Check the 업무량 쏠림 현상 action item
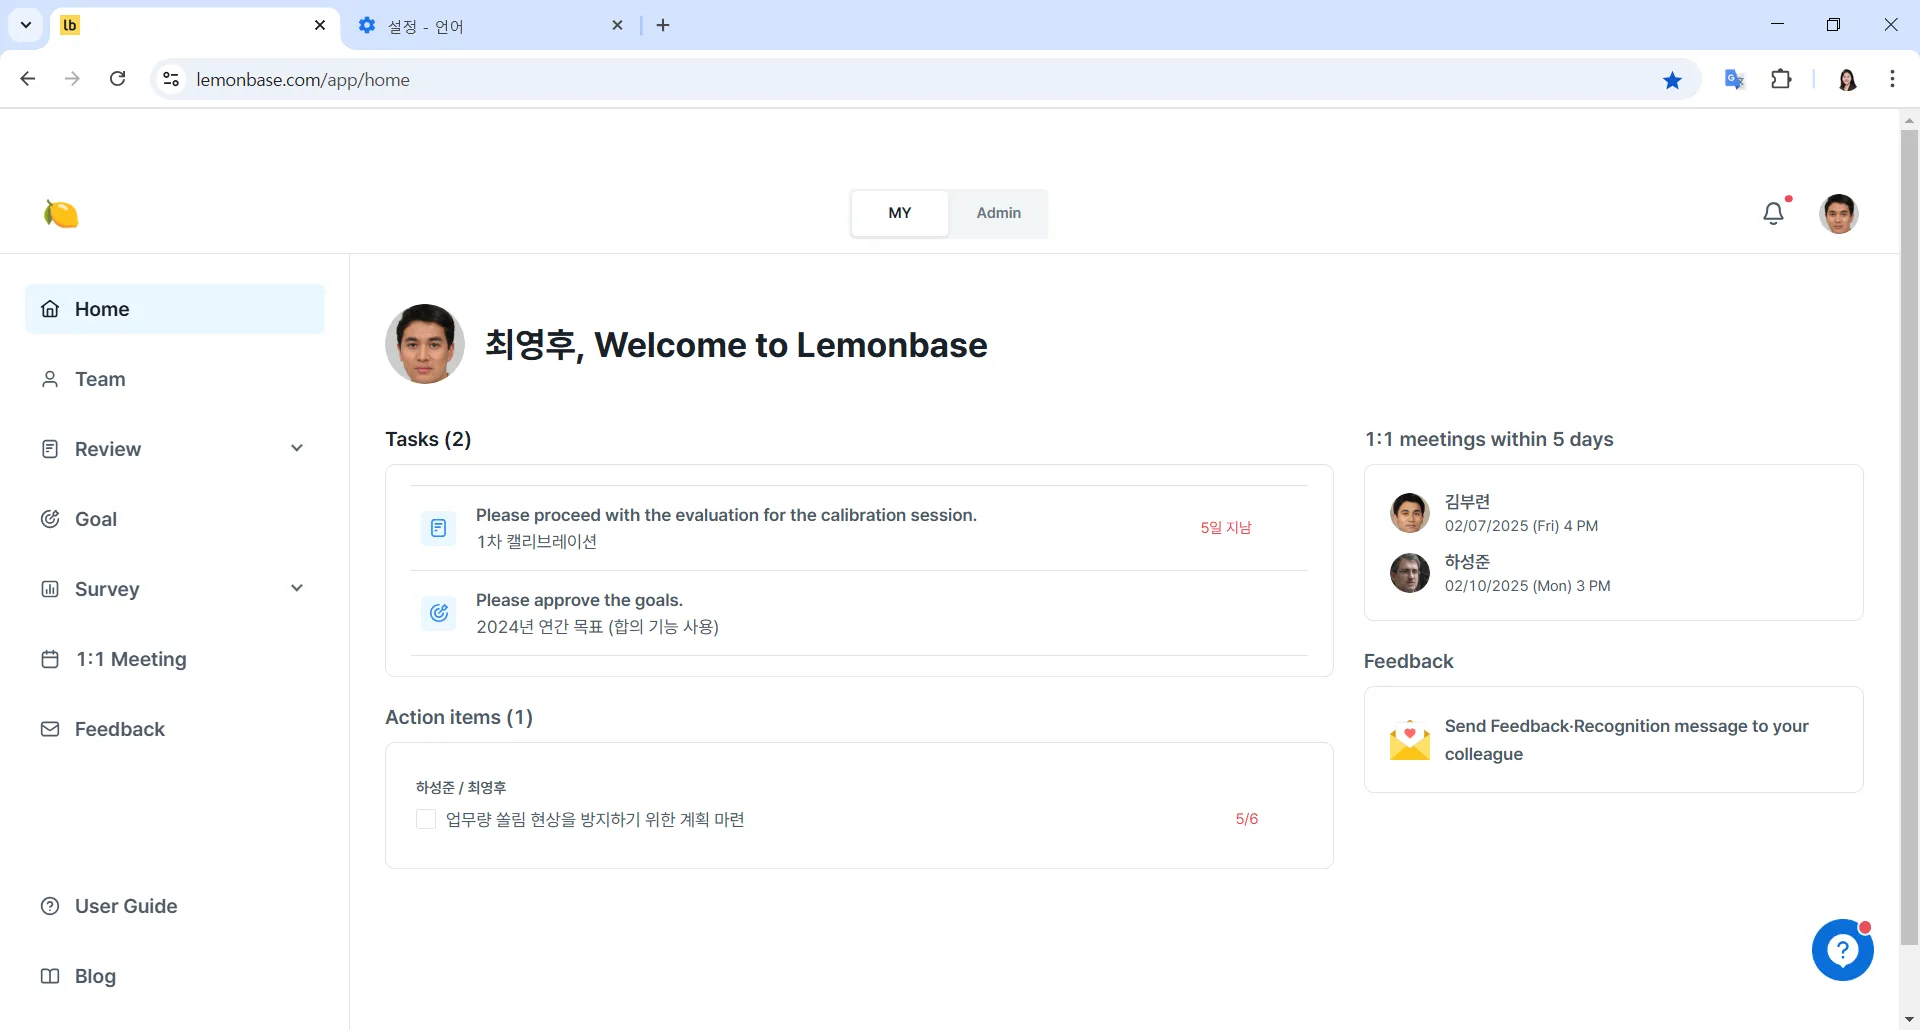Image resolution: width=1920 pixels, height=1030 pixels. click(x=426, y=819)
